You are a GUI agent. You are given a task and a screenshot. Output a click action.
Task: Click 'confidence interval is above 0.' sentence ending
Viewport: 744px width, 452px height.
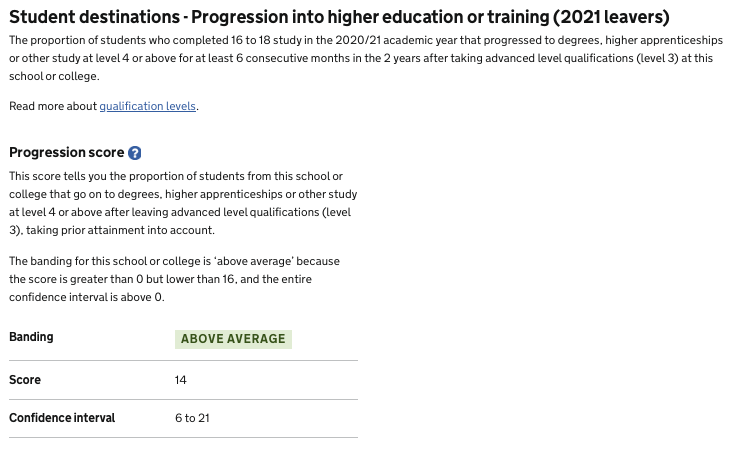(x=87, y=297)
